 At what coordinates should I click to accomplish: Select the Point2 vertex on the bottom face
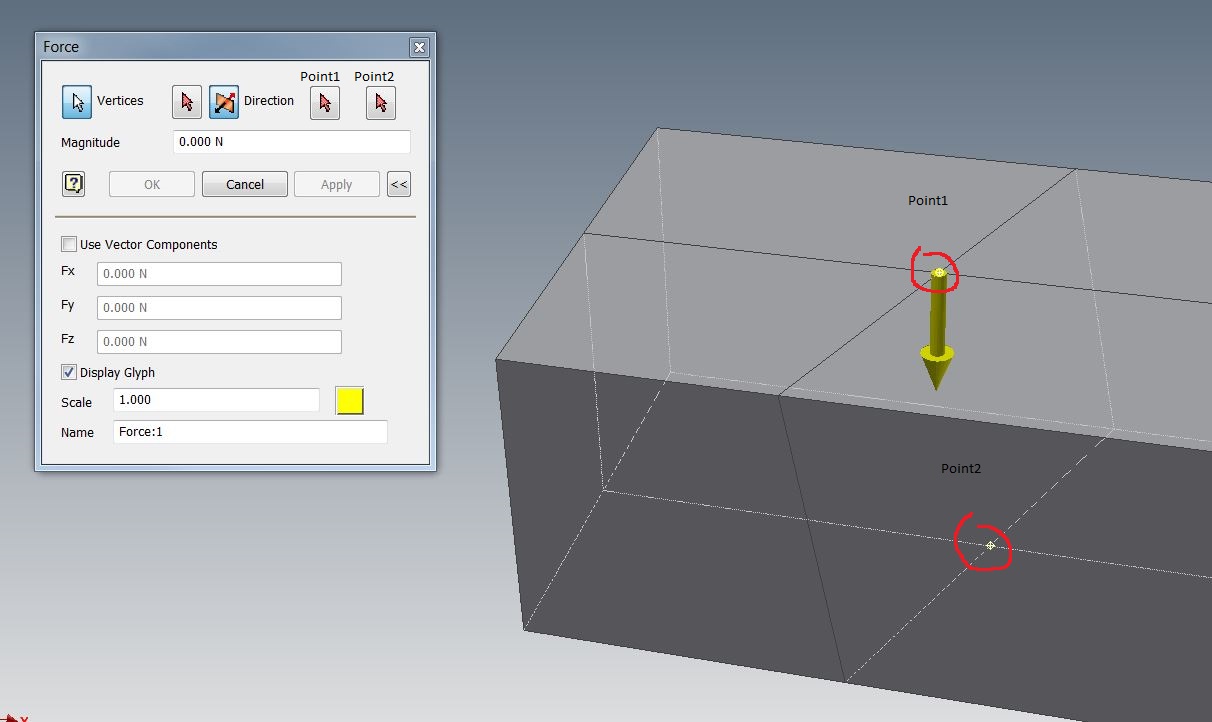coord(990,545)
